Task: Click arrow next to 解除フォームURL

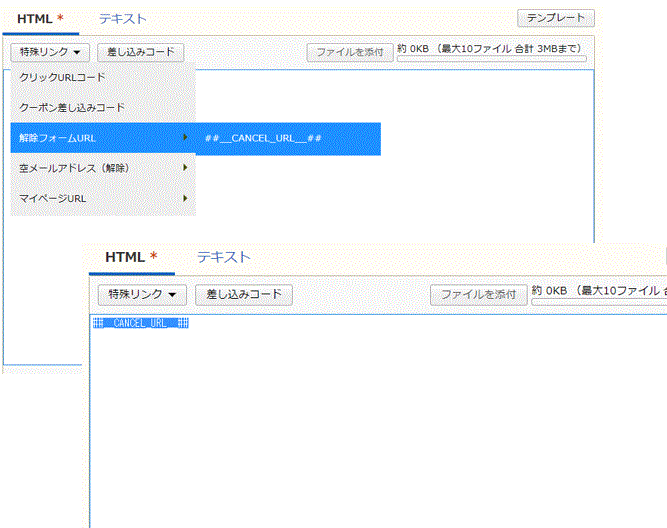Action: (185, 137)
